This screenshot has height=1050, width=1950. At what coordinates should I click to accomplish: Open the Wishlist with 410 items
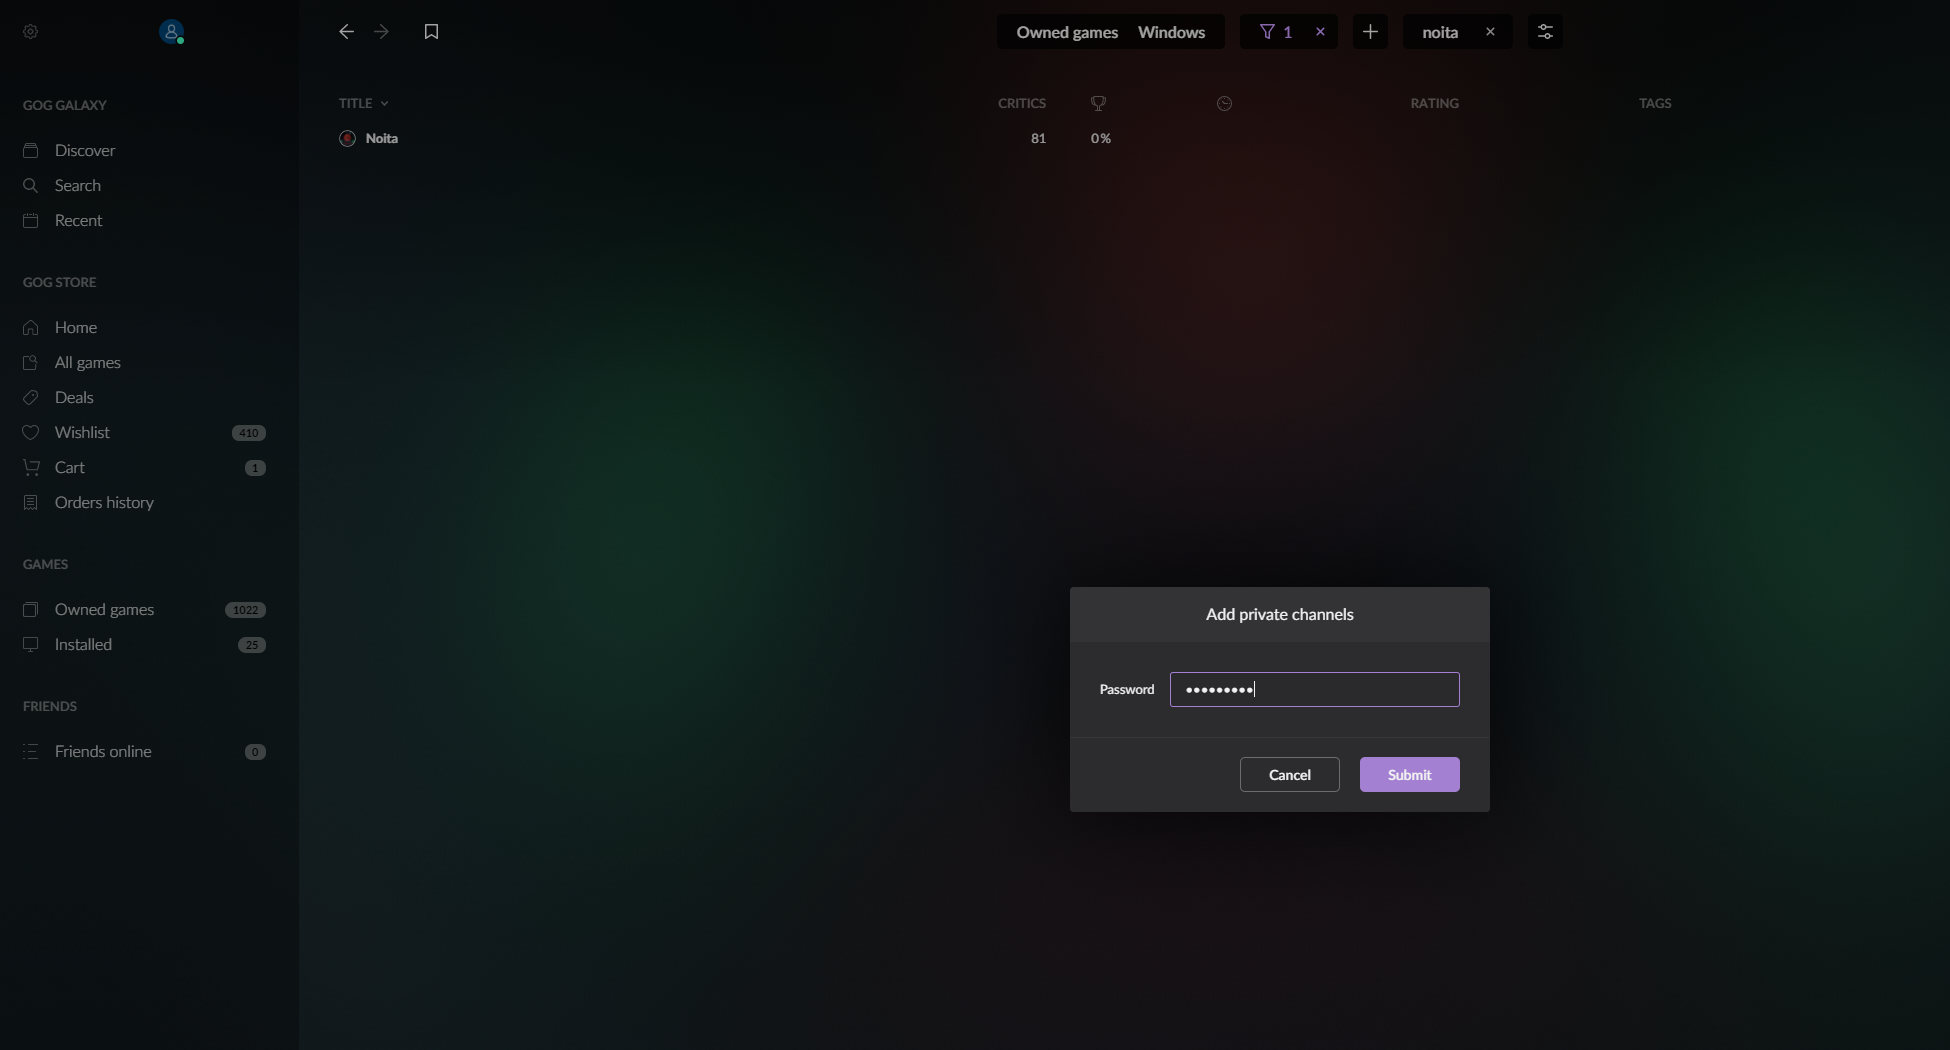coord(81,432)
